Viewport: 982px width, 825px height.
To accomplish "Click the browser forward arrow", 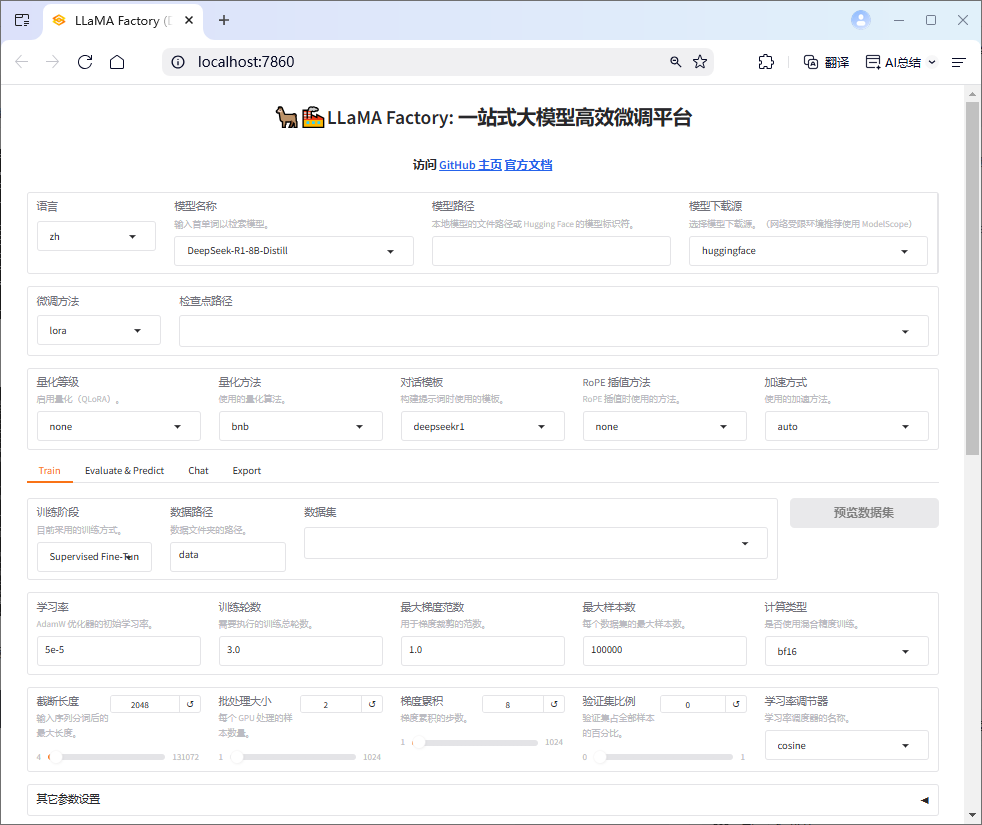I will tap(53, 61).
